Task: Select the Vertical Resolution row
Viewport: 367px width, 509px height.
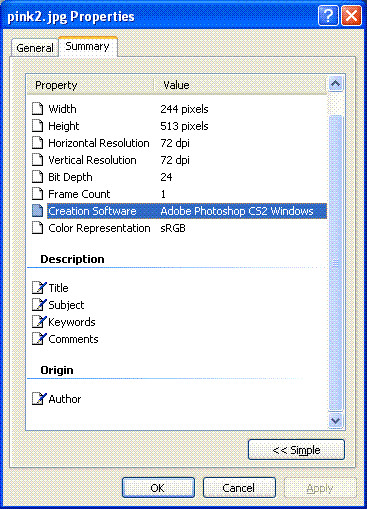Action: pos(177,160)
